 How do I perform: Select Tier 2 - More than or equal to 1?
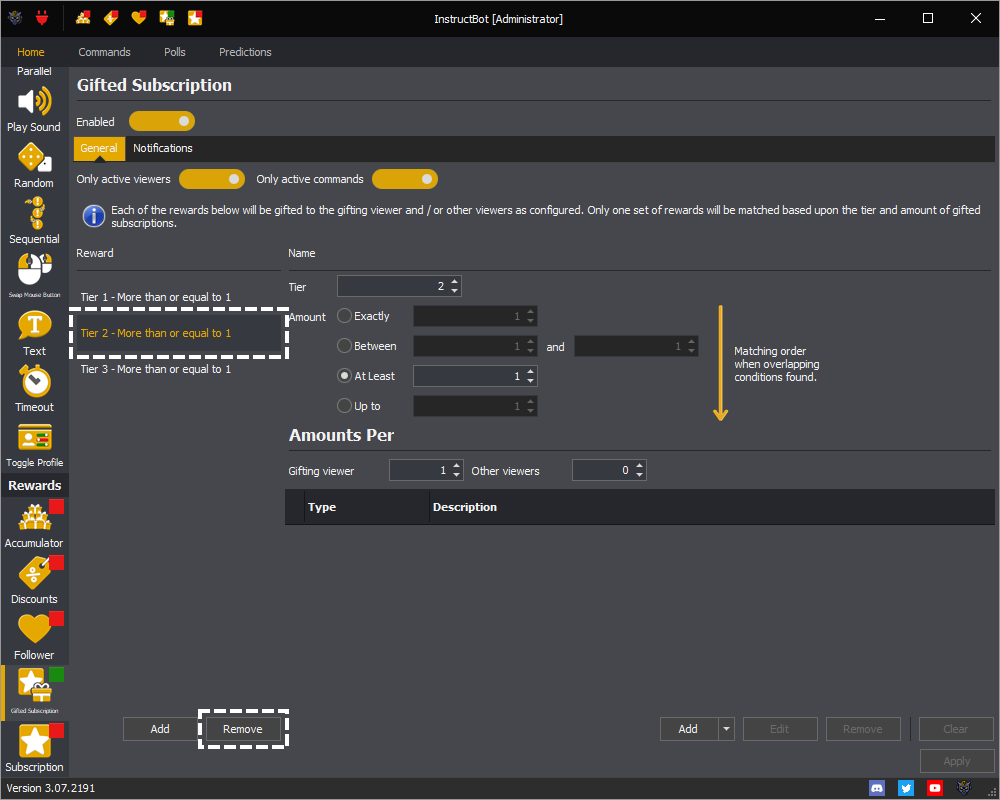pyautogui.click(x=179, y=333)
